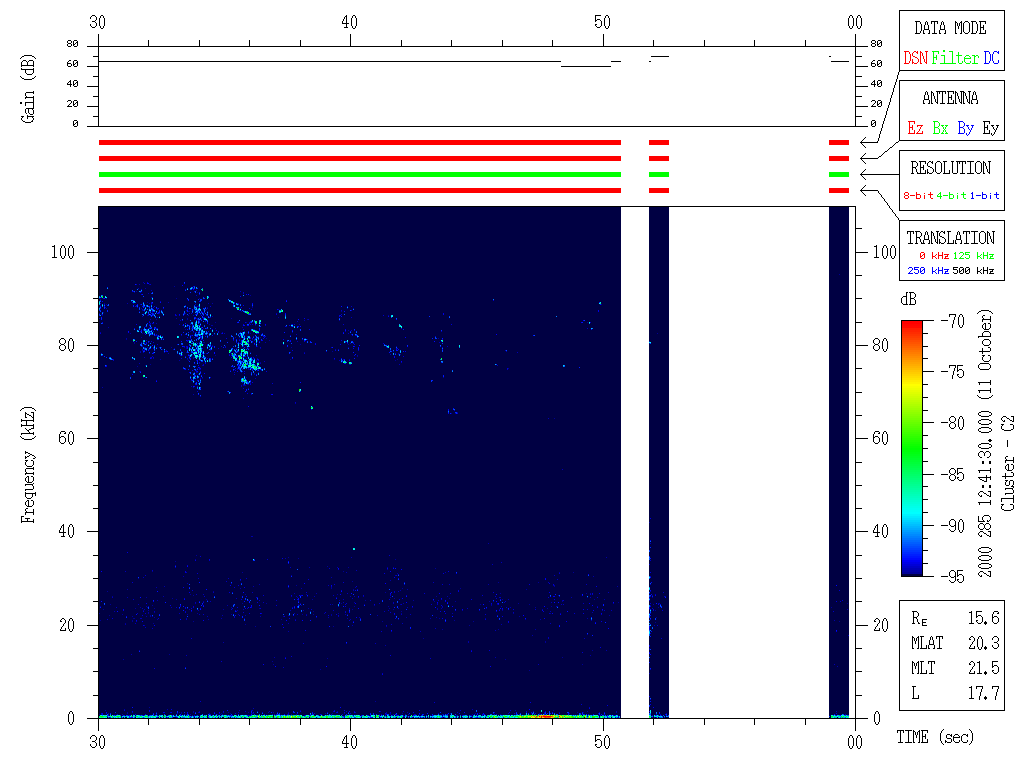Select the red Ez antenna label

(x=915, y=129)
